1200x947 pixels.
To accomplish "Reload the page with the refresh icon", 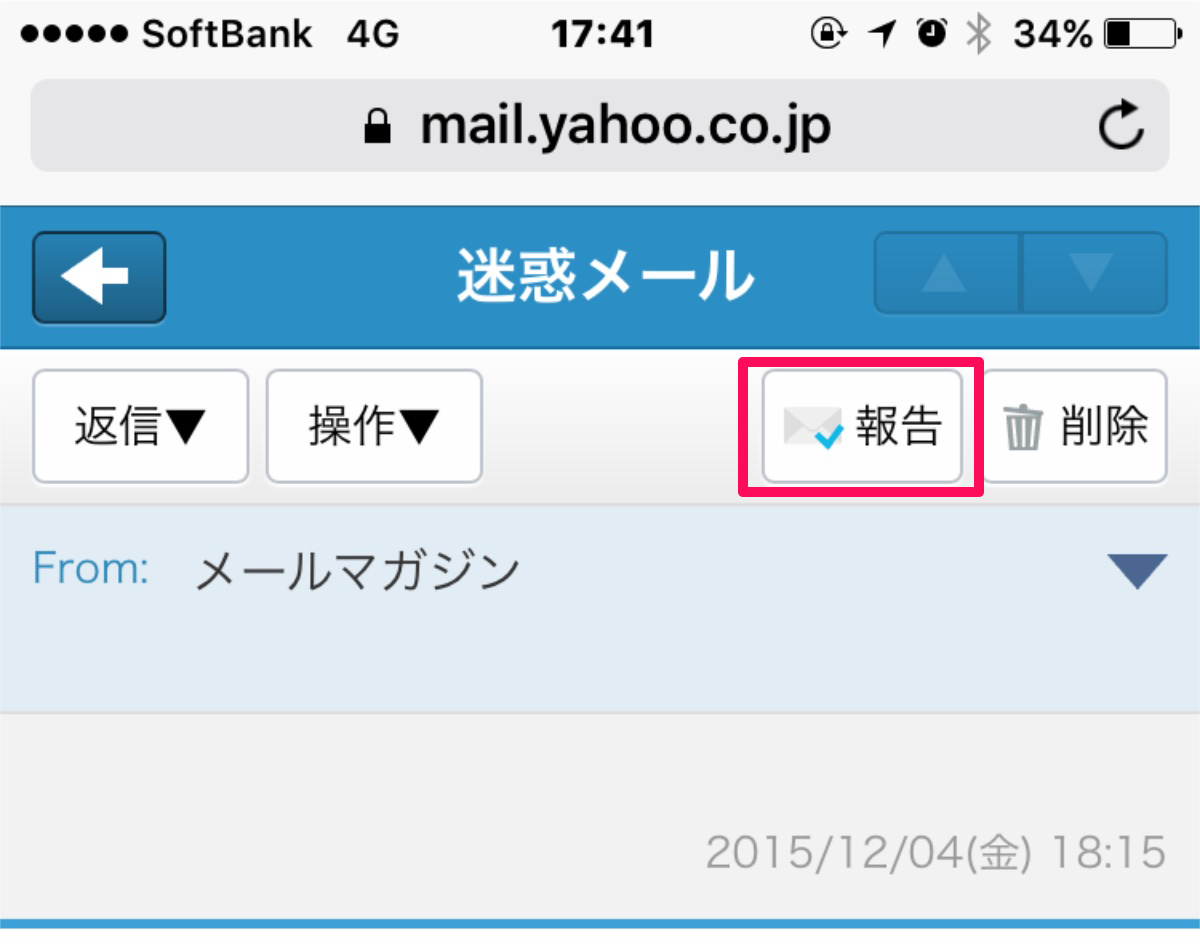I will tap(1121, 125).
